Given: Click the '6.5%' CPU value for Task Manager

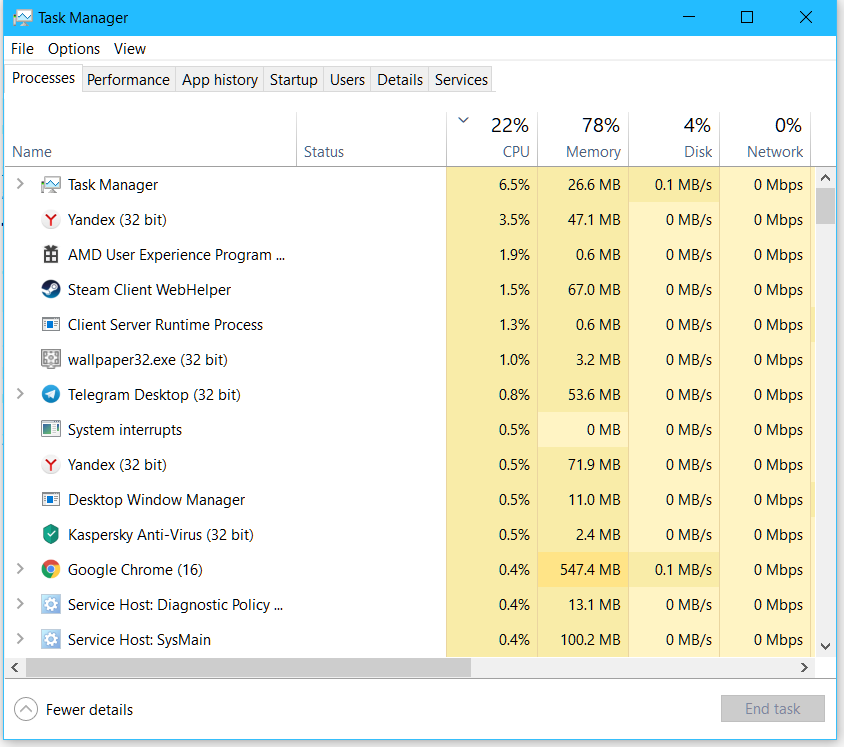Looking at the screenshot, I should point(514,185).
